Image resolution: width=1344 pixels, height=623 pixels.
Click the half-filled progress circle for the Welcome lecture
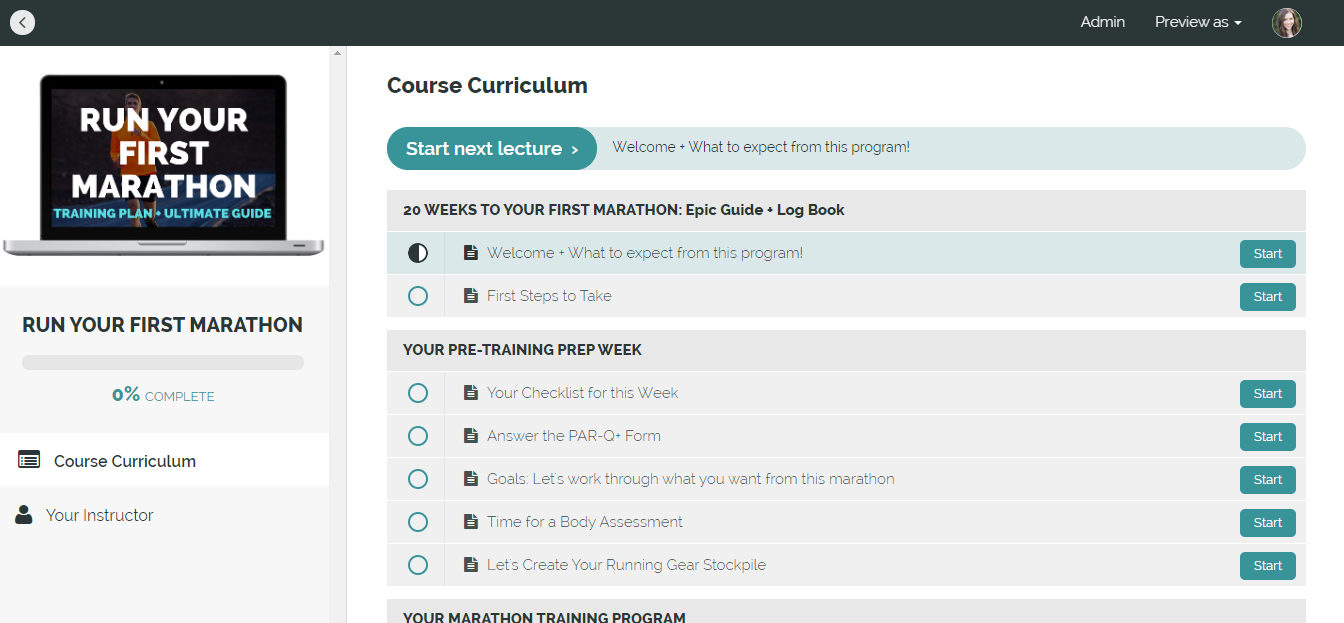pos(417,252)
